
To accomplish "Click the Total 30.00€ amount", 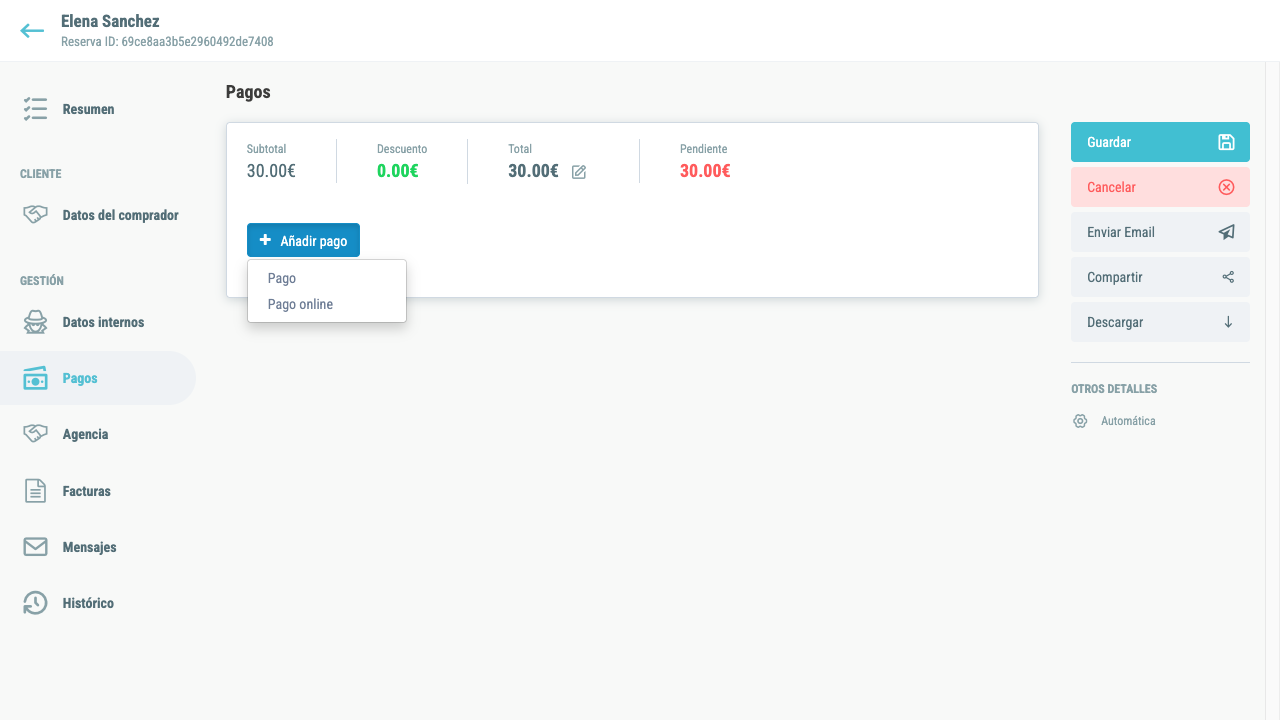I will tap(533, 171).
